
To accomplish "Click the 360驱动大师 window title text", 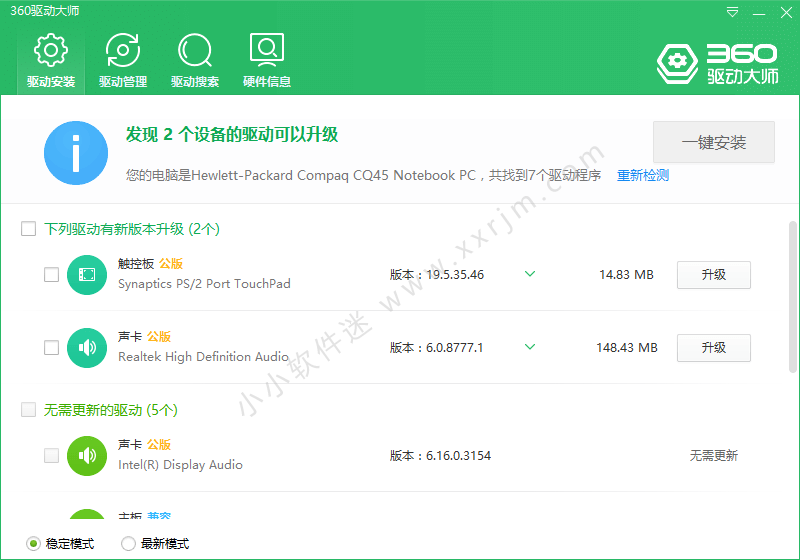I will (45, 11).
